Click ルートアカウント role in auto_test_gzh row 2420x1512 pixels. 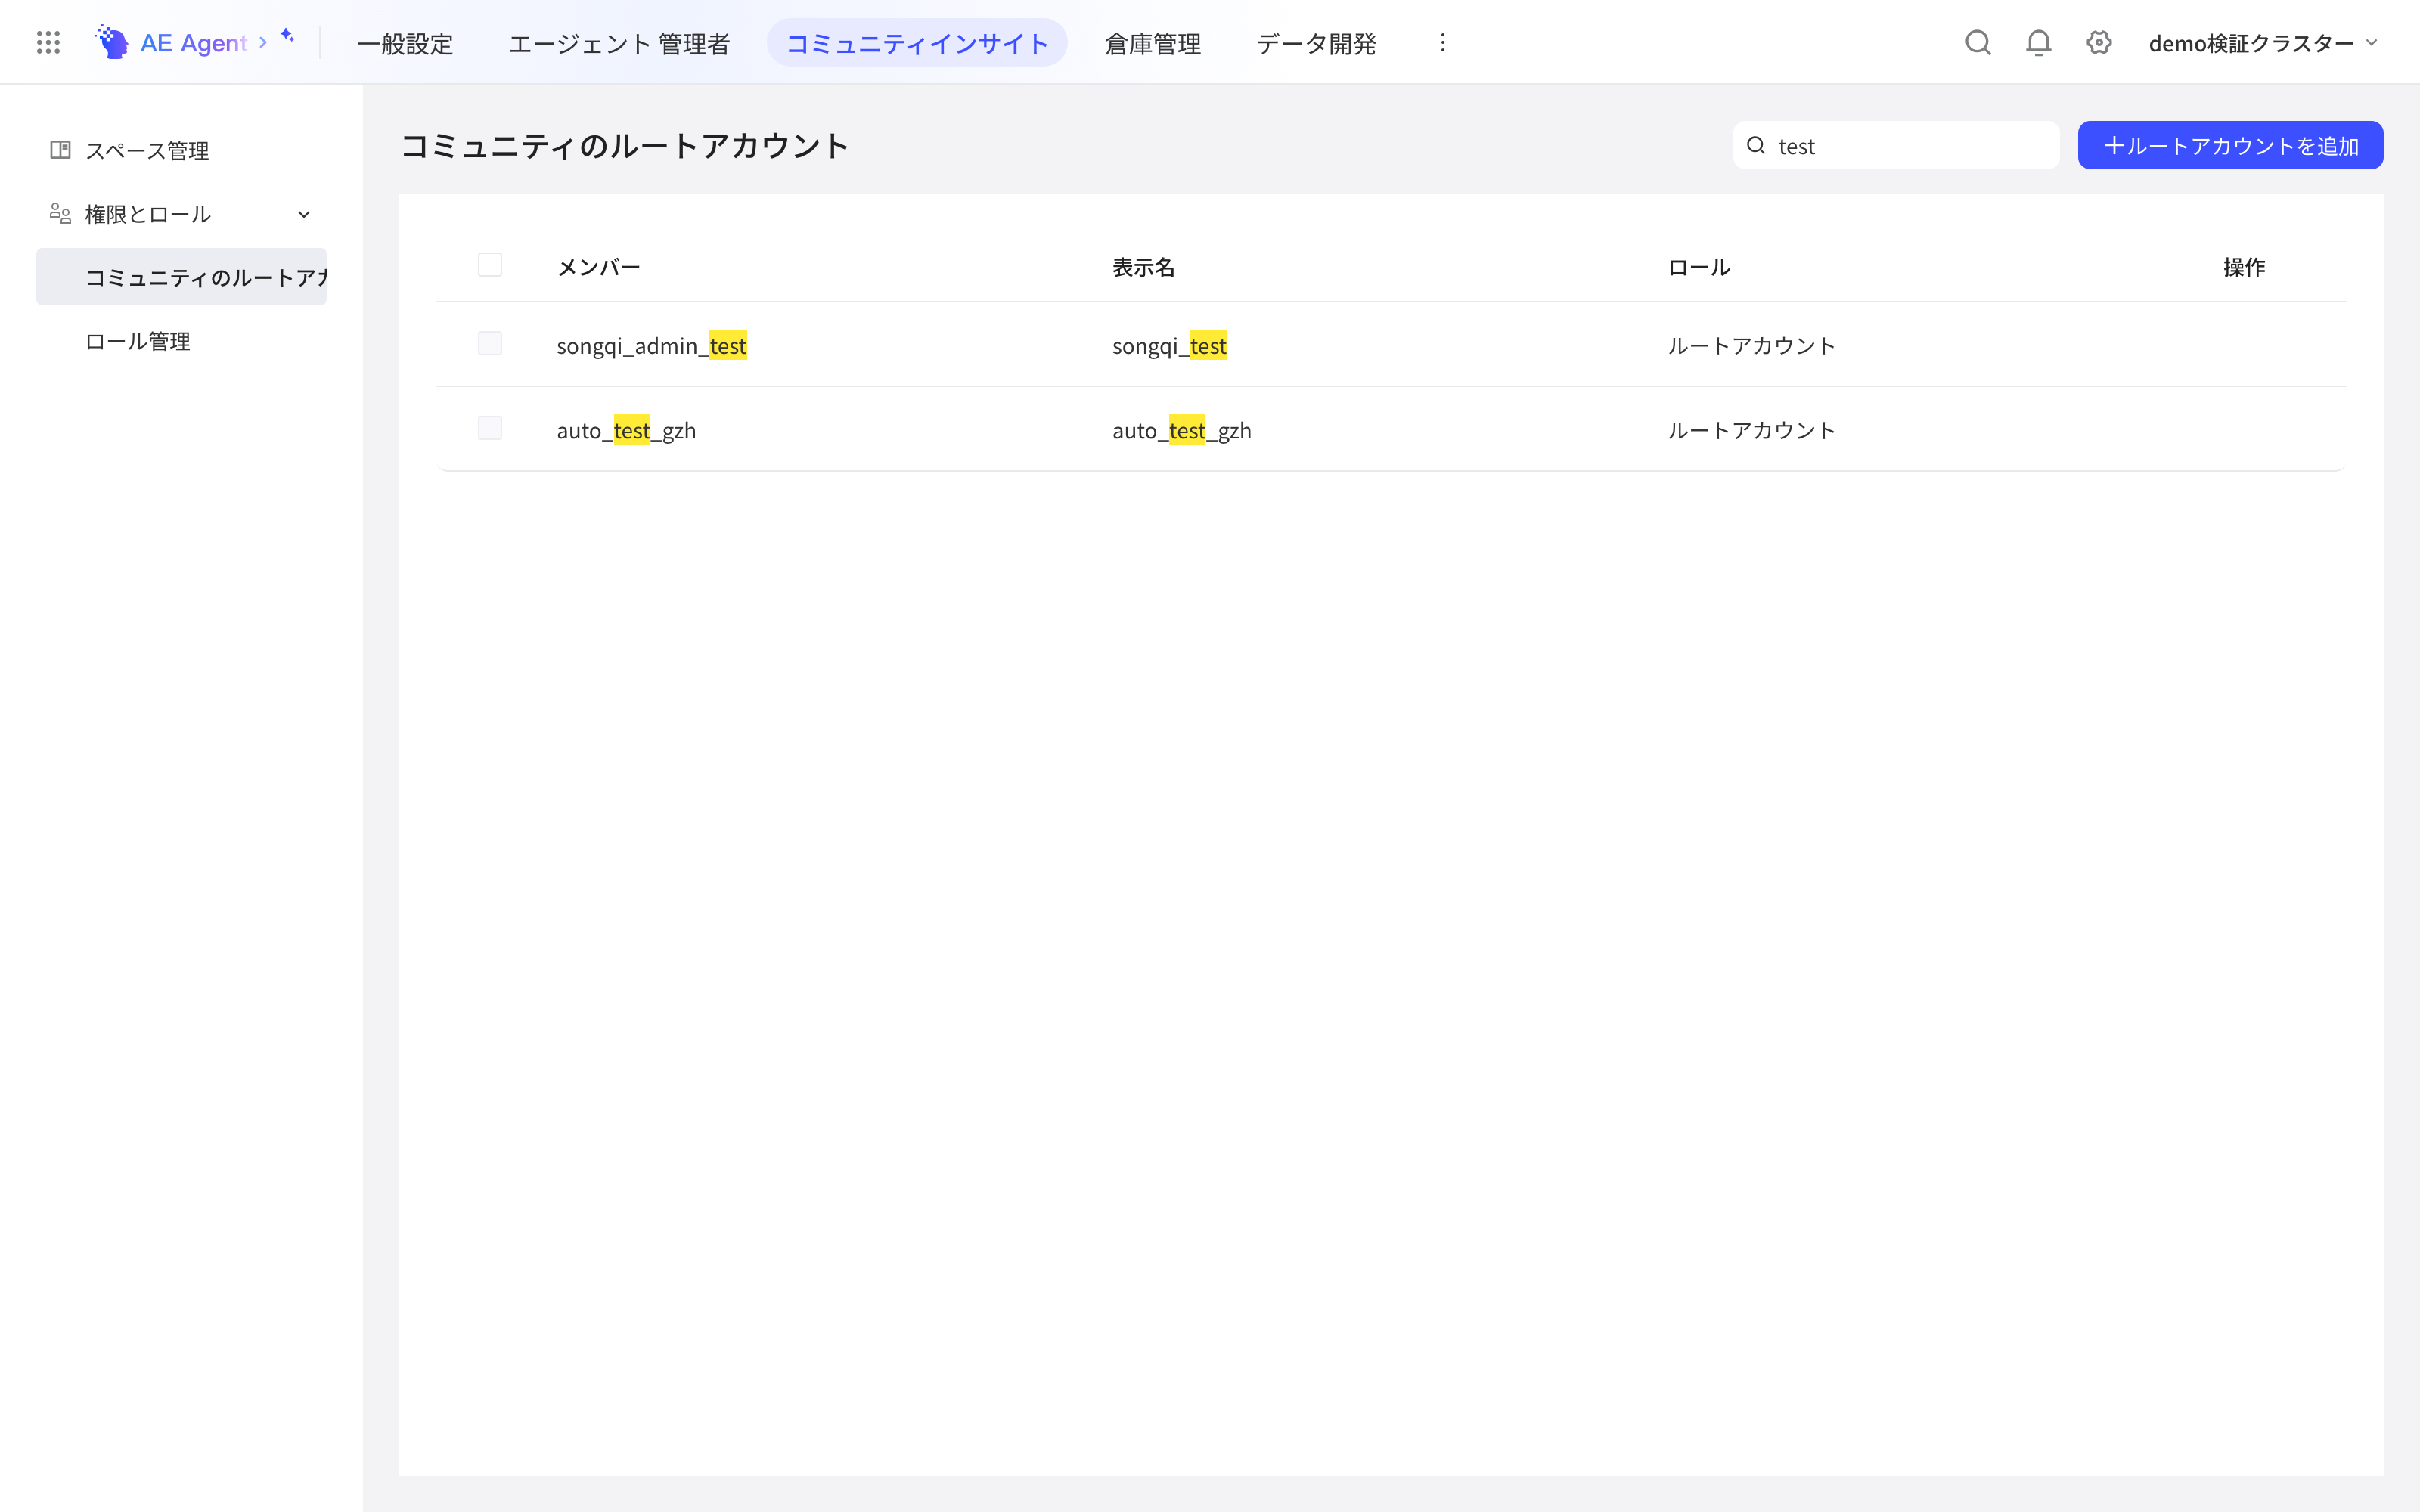coord(1751,430)
